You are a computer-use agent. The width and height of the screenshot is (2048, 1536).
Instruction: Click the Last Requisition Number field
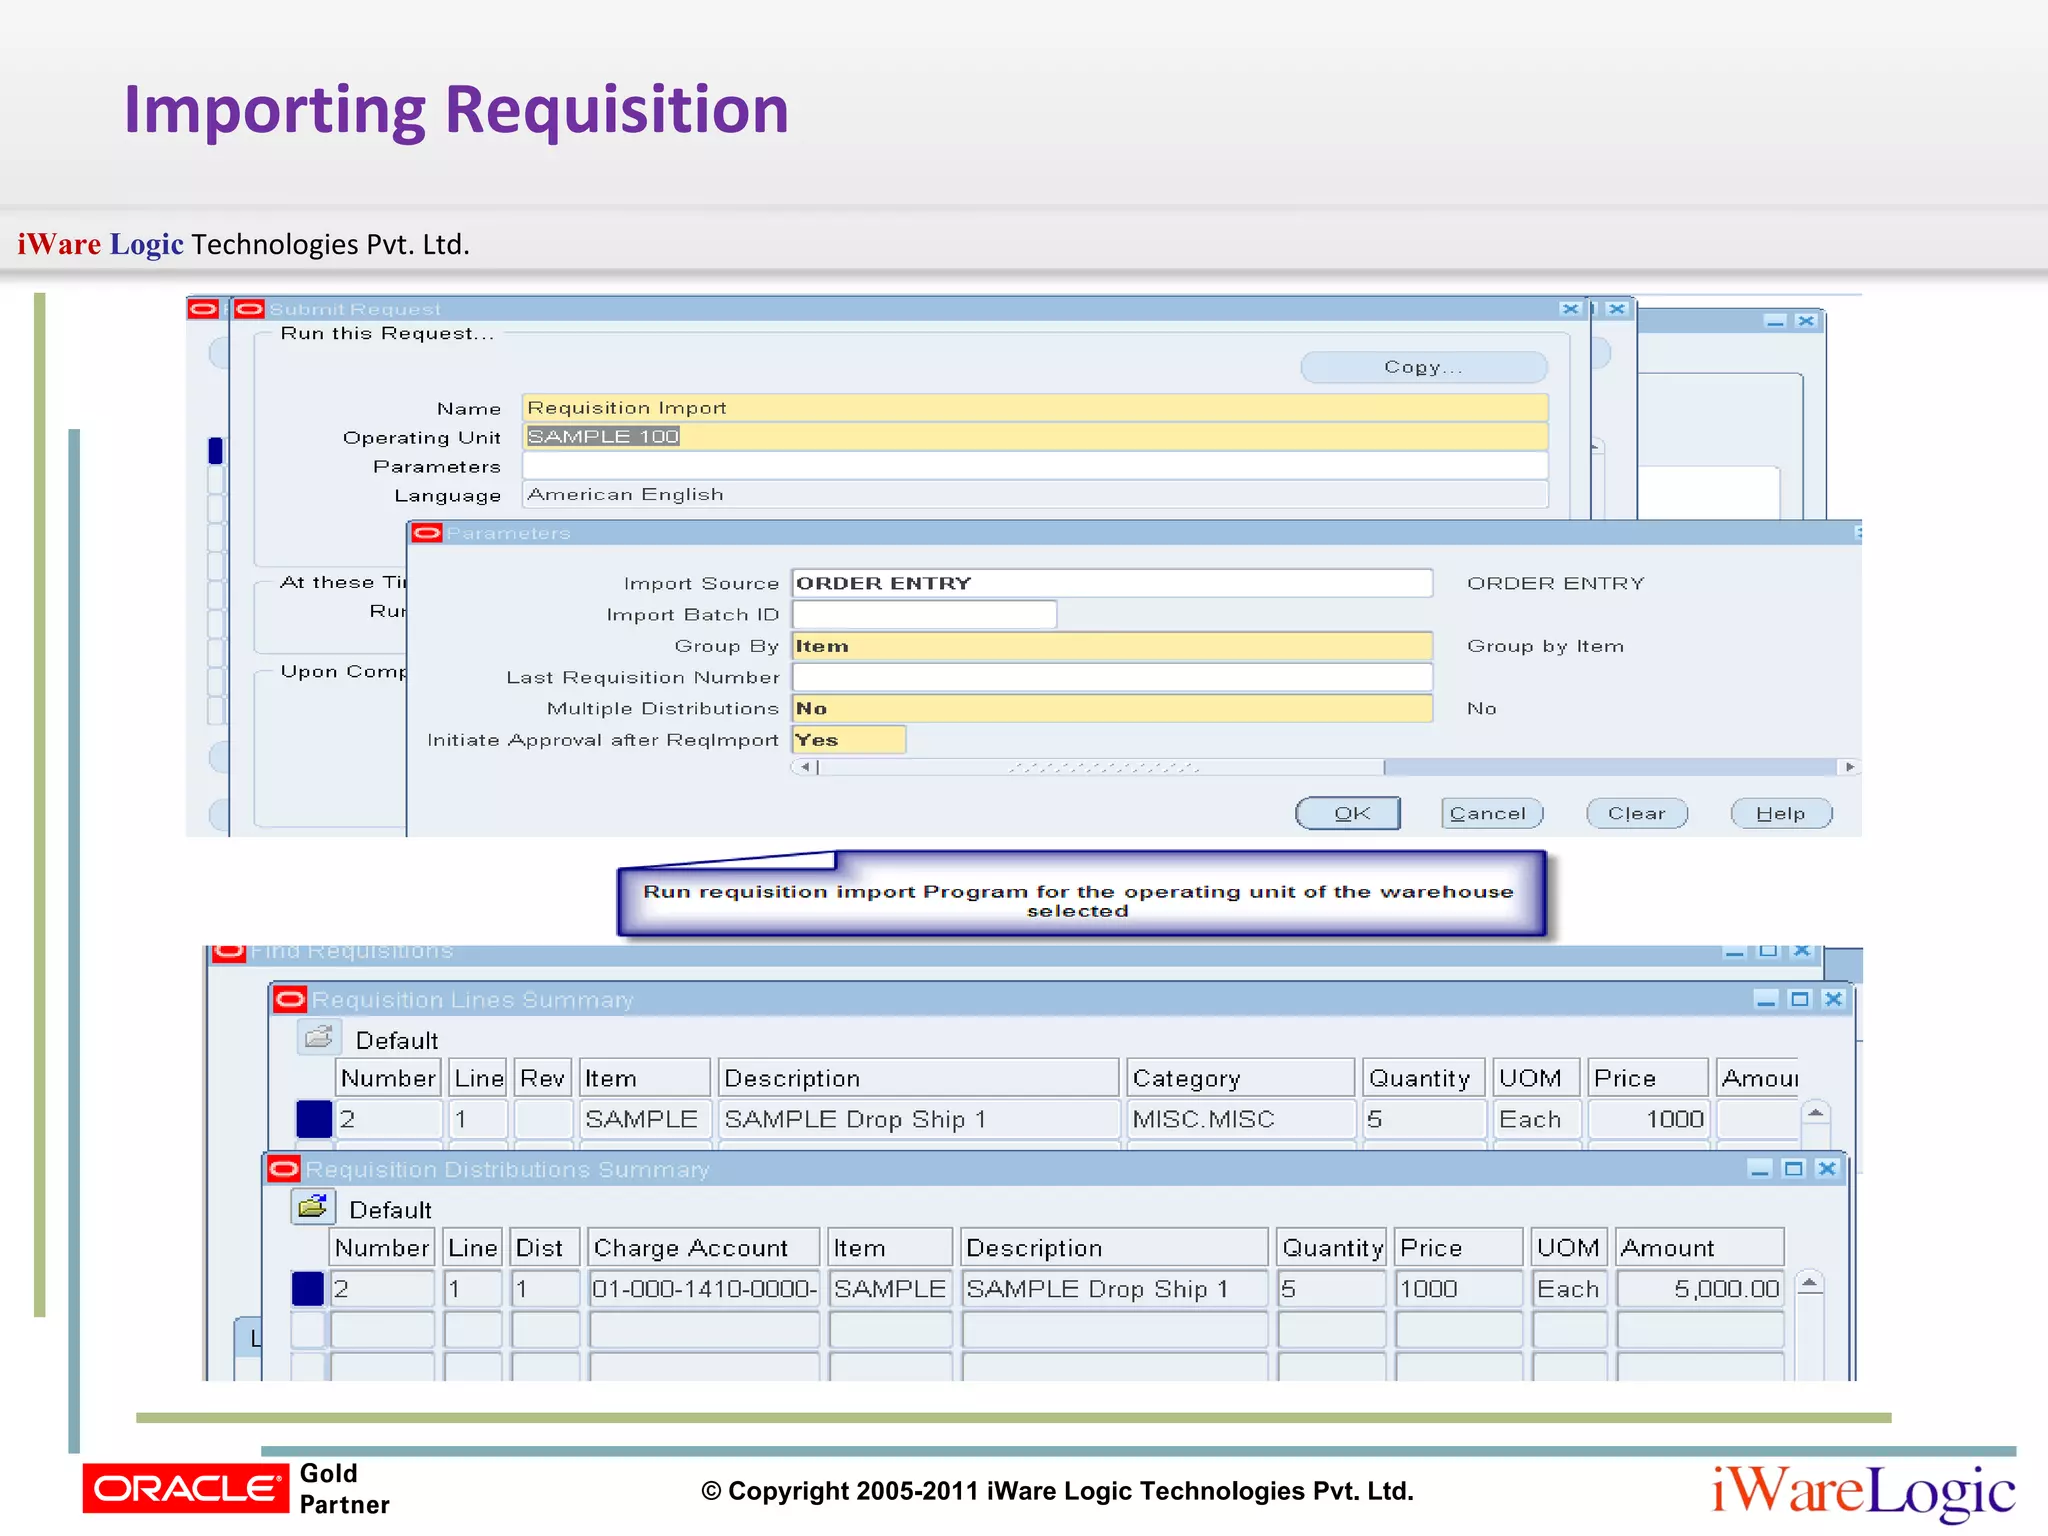pyautogui.click(x=1112, y=677)
